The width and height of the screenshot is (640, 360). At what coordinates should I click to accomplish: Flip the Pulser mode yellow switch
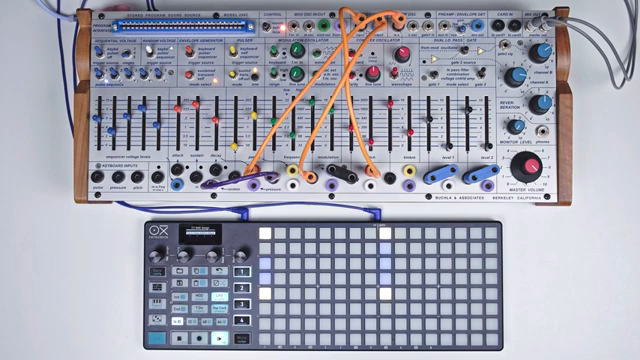pyautogui.click(x=233, y=75)
